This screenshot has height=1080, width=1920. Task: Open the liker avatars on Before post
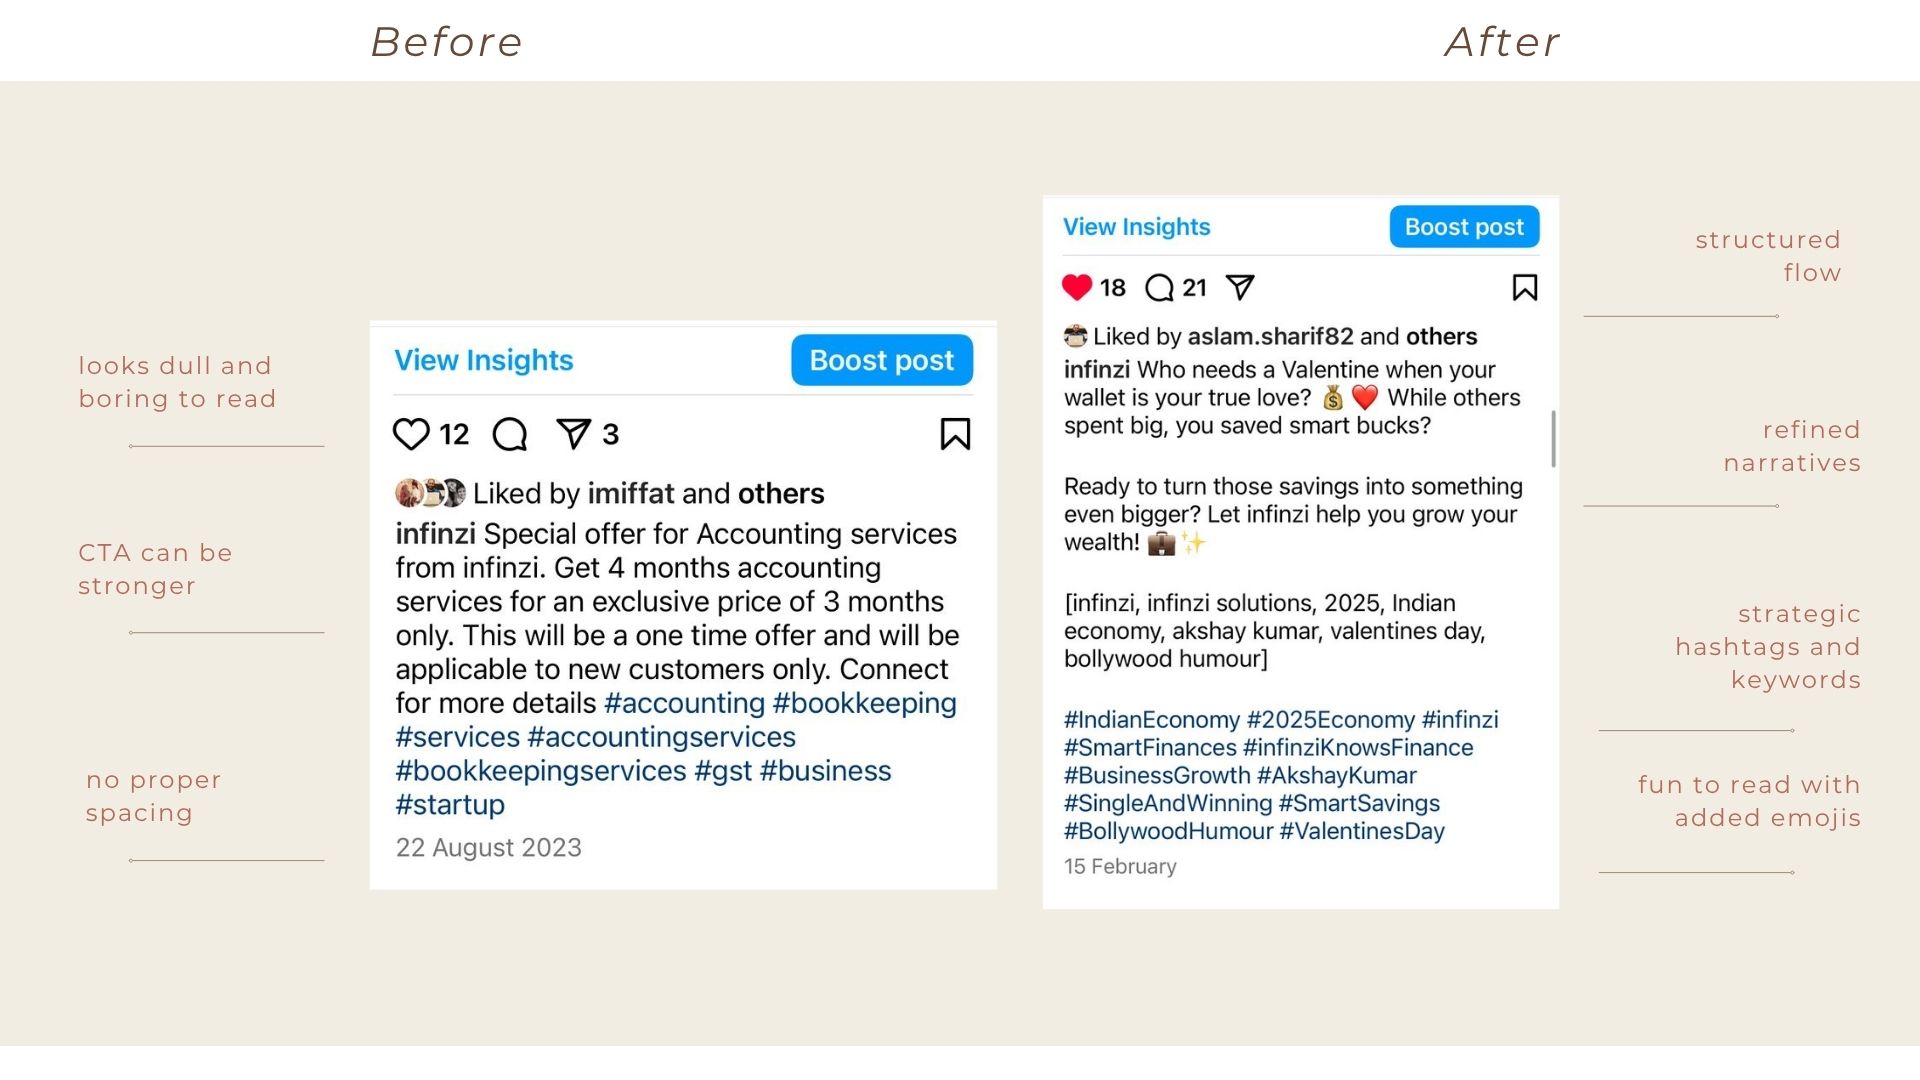(430, 493)
